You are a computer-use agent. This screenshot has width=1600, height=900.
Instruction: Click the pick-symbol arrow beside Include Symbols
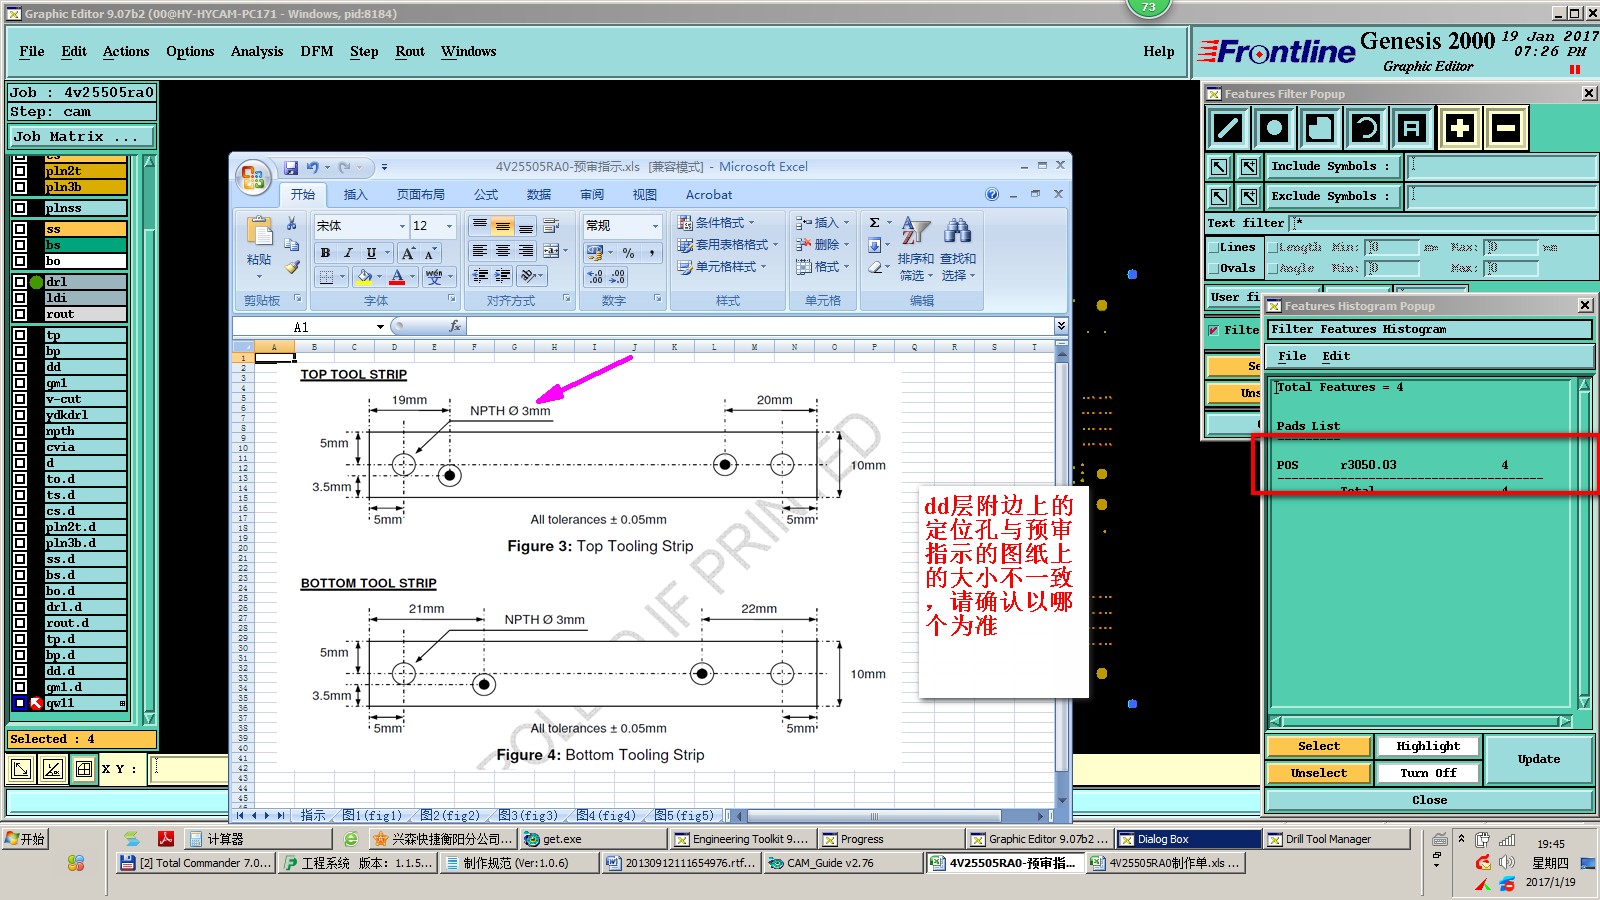[x=1219, y=167]
